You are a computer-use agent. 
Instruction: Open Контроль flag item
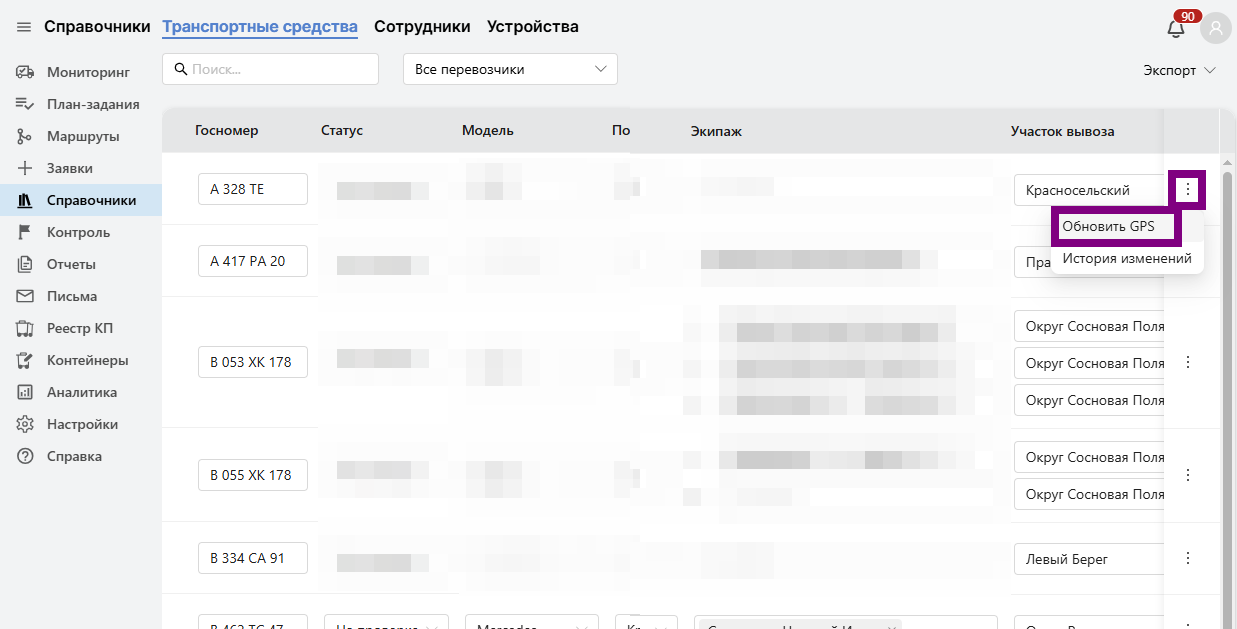coord(78,232)
